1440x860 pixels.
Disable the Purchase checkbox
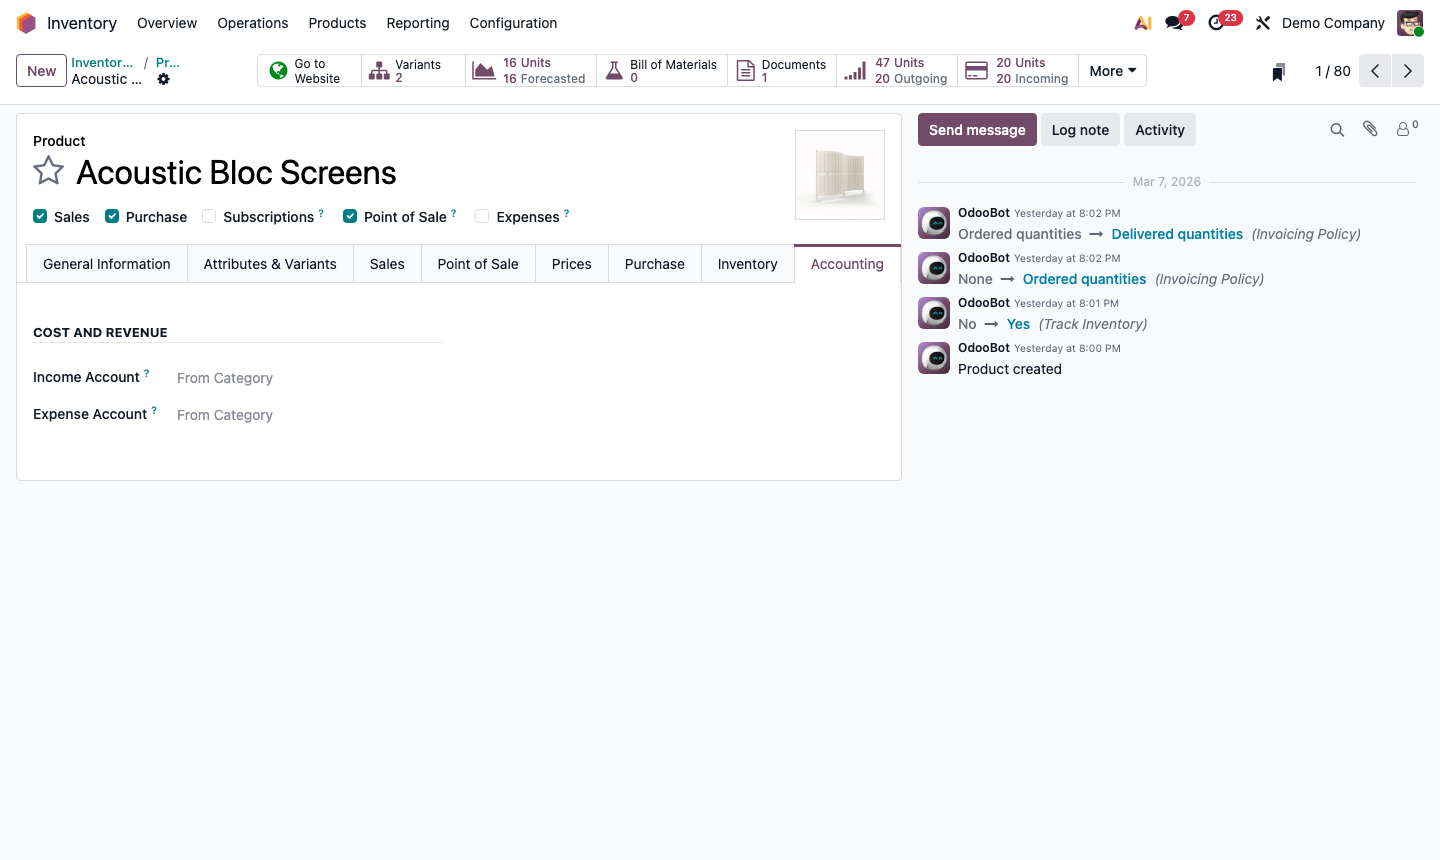(x=111, y=216)
